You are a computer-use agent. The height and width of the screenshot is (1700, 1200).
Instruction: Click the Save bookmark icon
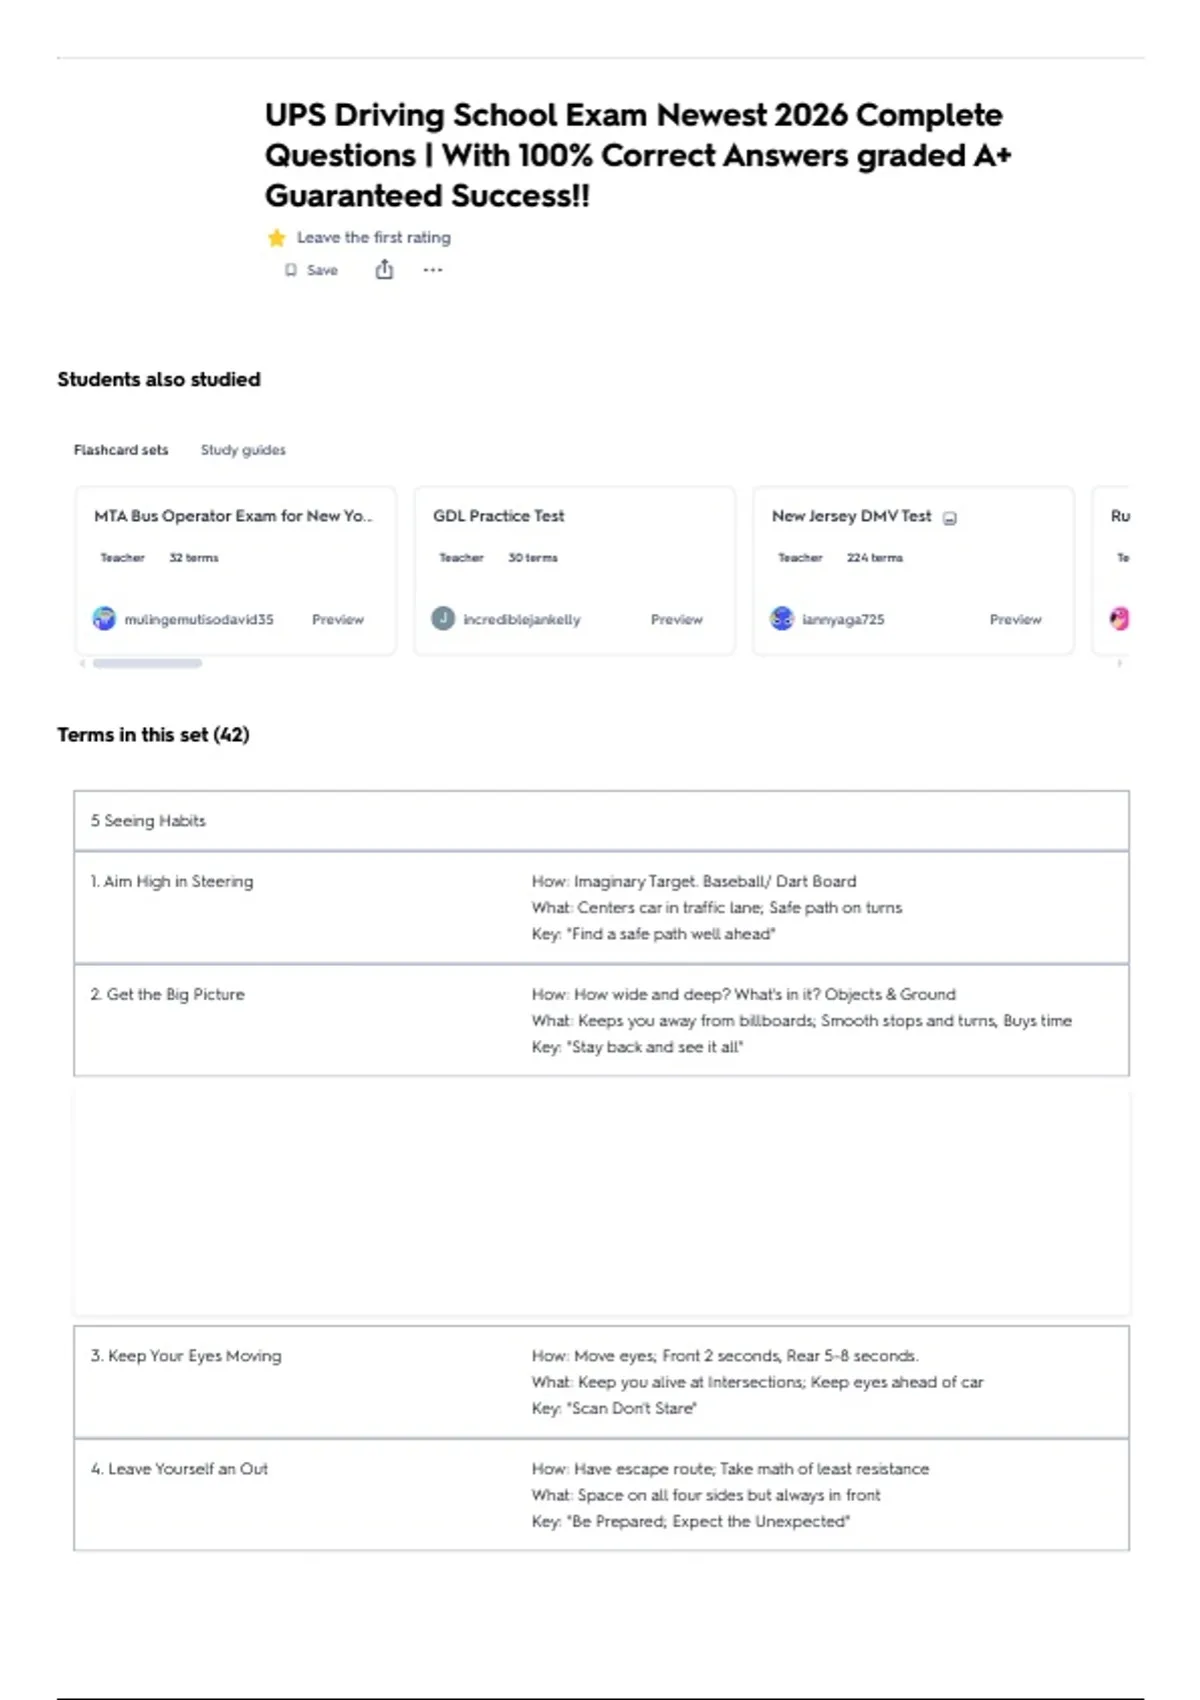(x=291, y=270)
